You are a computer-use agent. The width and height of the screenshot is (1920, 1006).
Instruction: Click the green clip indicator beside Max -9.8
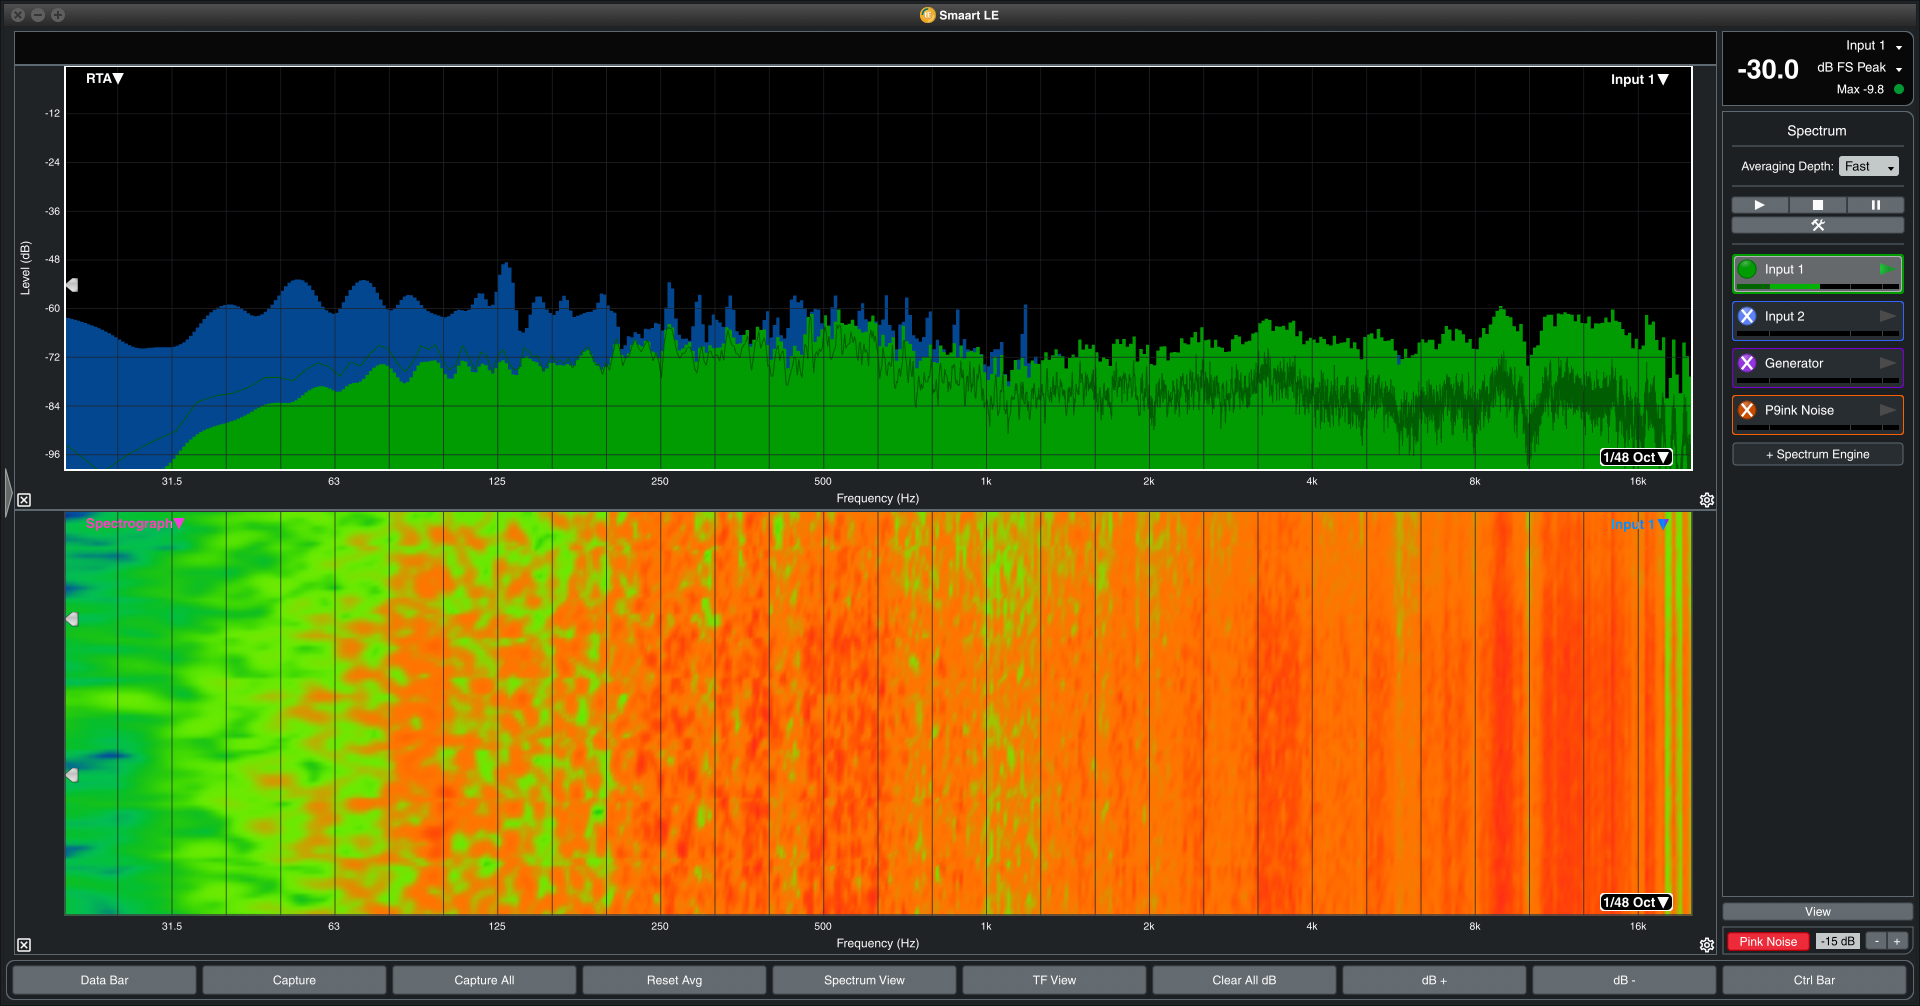point(1899,89)
